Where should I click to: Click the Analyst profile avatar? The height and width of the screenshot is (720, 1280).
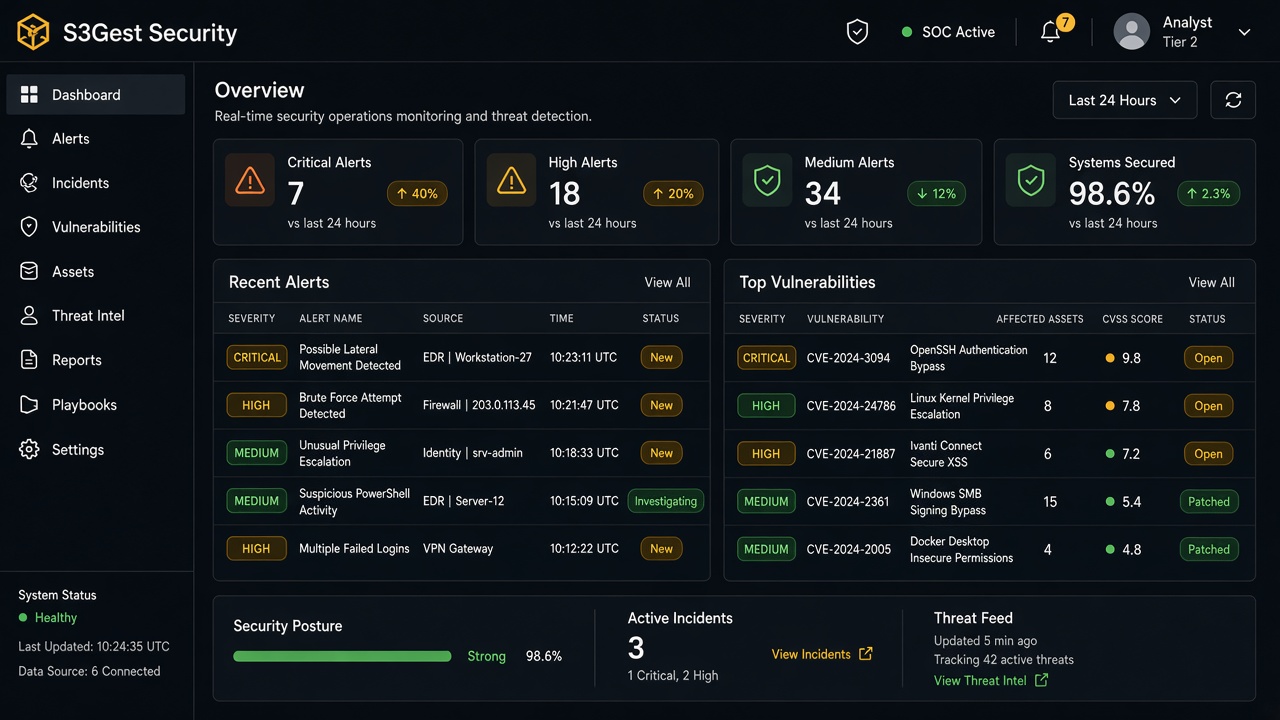pyautogui.click(x=1132, y=32)
